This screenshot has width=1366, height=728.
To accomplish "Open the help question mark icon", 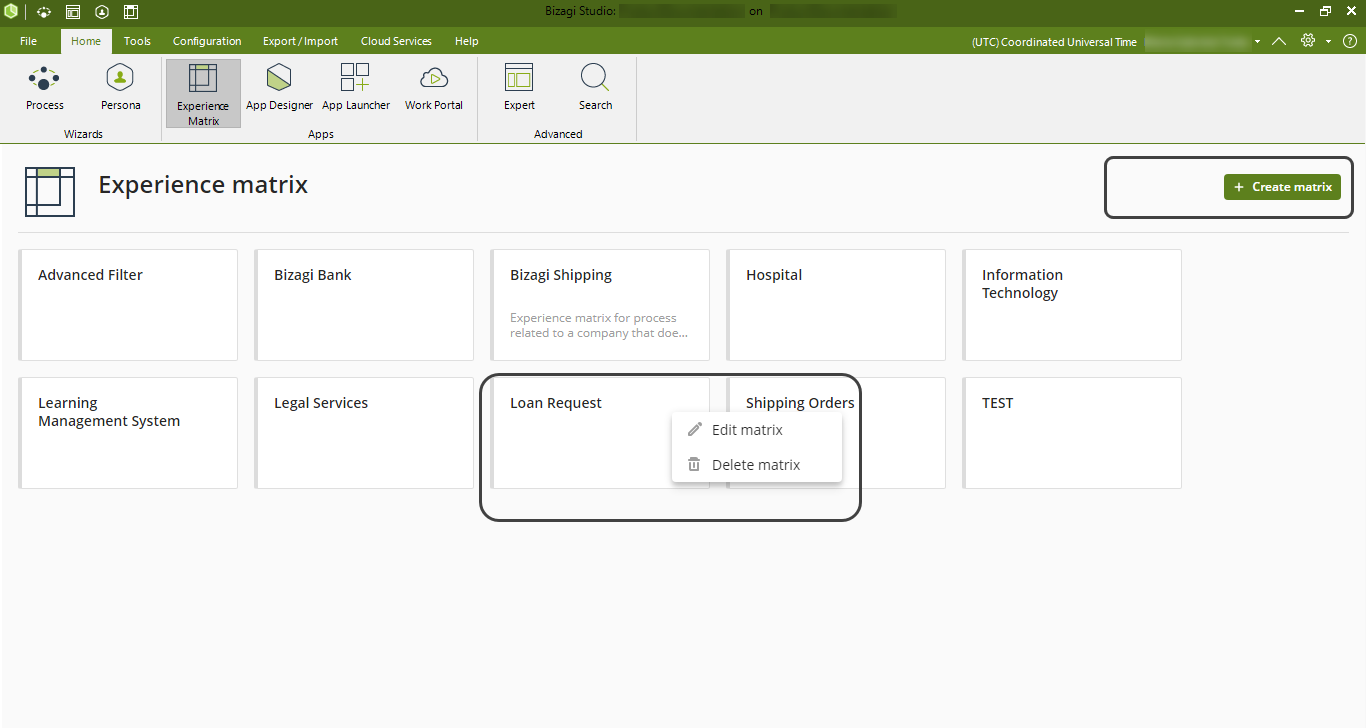I will coord(1350,41).
